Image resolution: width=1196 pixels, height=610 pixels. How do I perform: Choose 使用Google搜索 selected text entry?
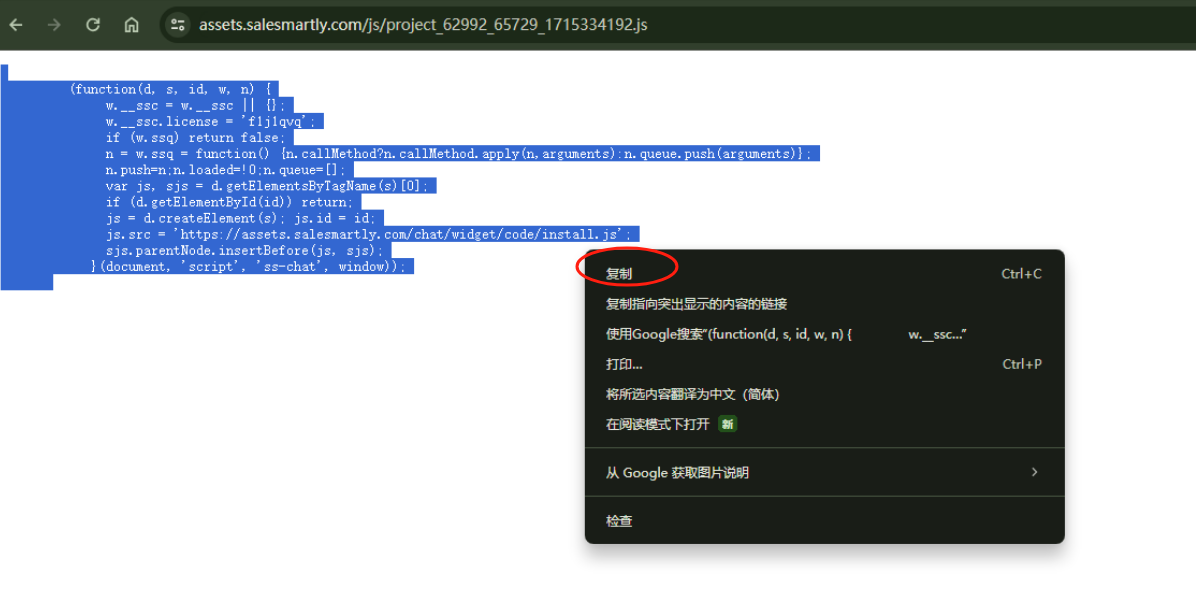[824, 334]
